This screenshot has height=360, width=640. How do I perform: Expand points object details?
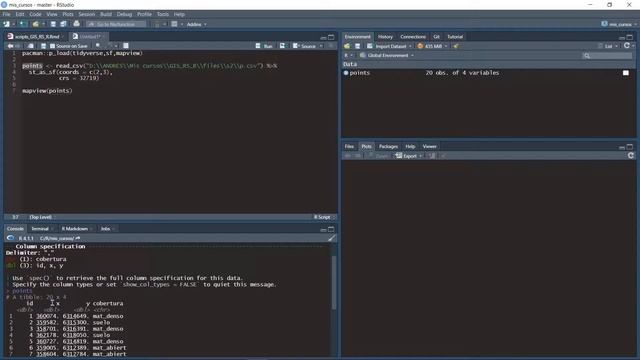pos(346,73)
